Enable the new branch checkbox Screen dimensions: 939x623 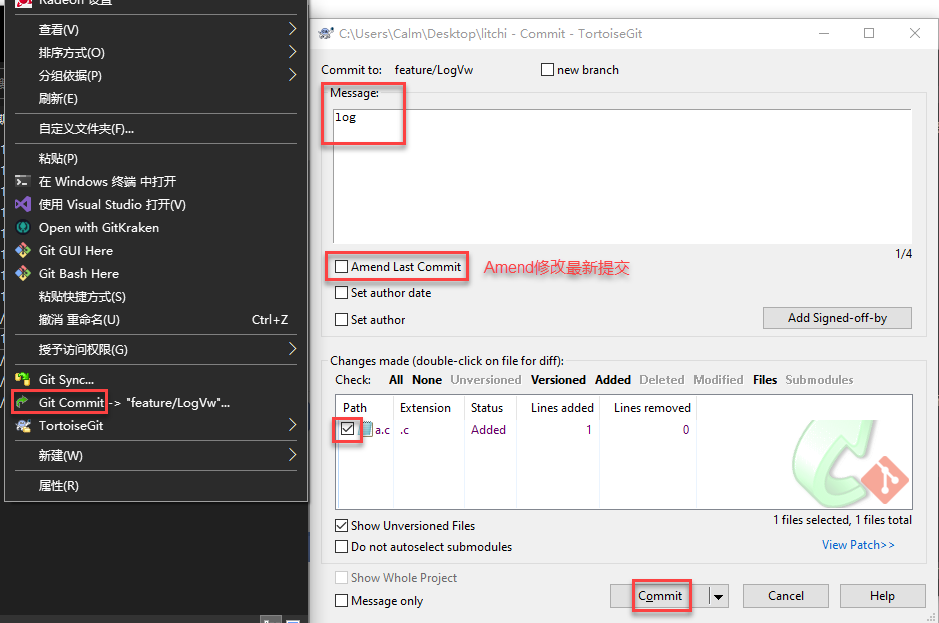547,69
